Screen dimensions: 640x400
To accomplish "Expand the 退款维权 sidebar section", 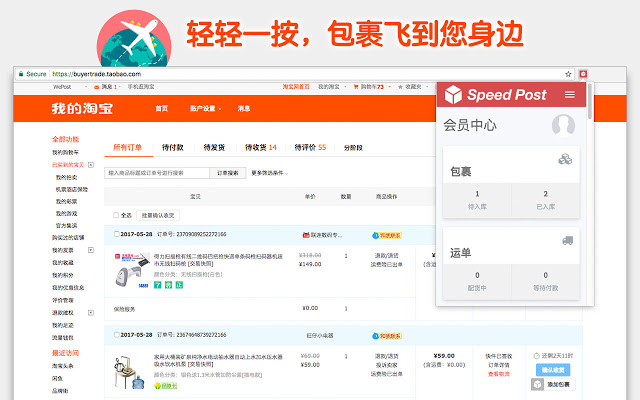I will pos(91,313).
